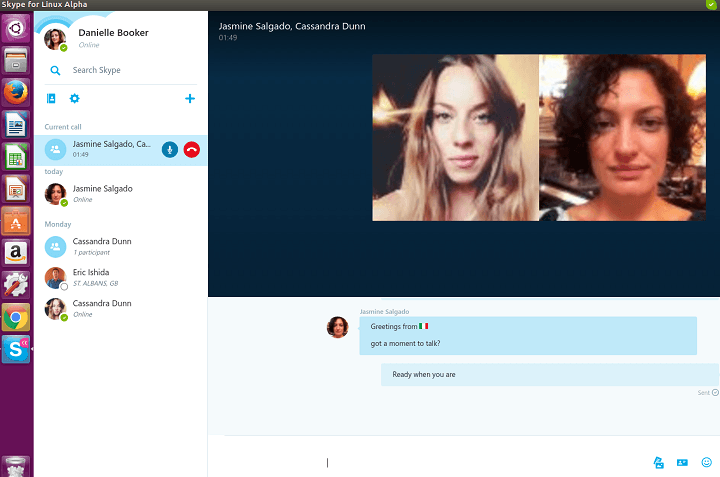Open Danielle Booker's profile picture

pyautogui.click(x=55, y=39)
